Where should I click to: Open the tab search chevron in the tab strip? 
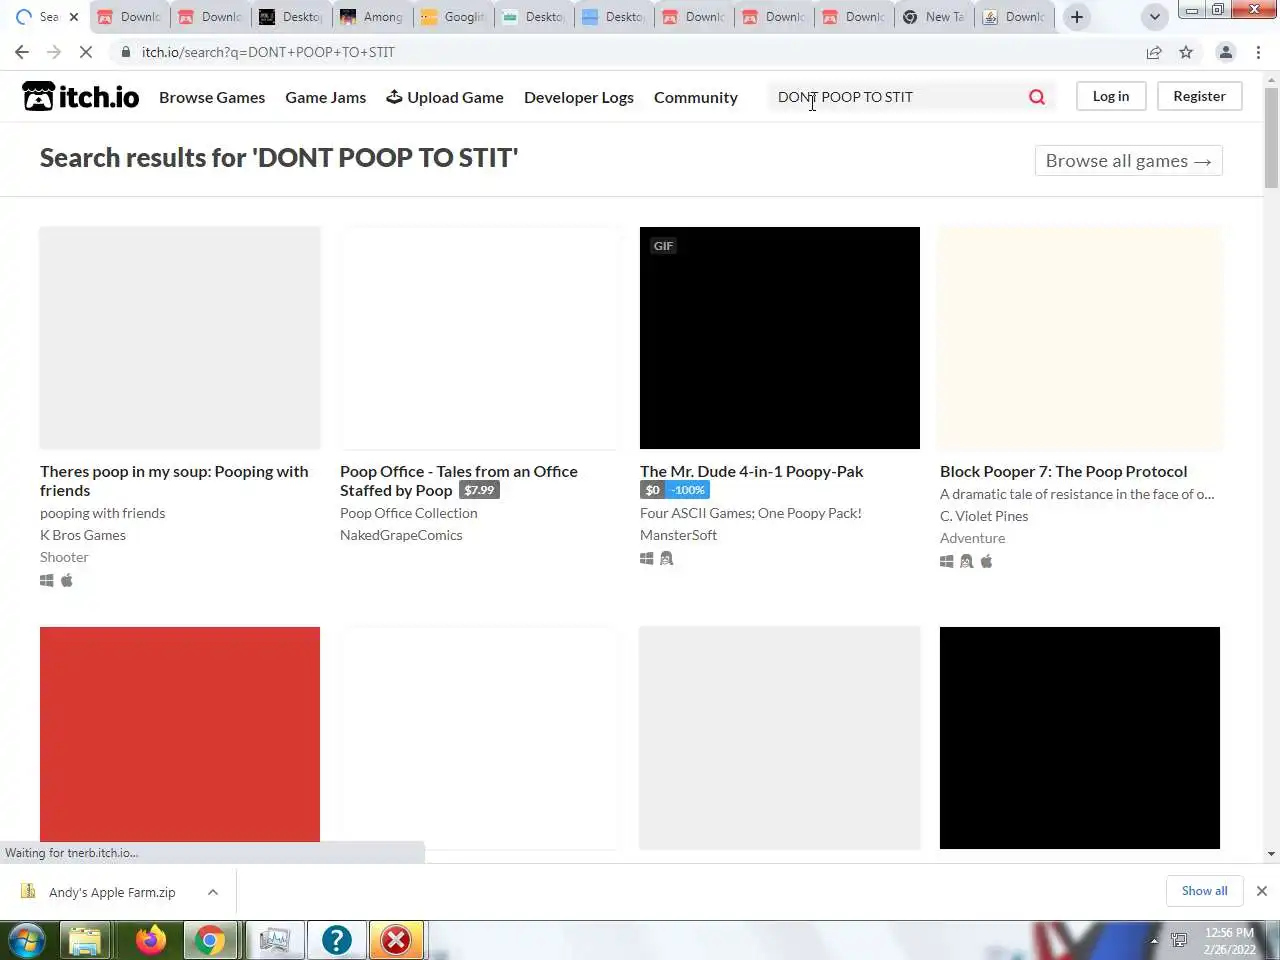click(x=1154, y=17)
